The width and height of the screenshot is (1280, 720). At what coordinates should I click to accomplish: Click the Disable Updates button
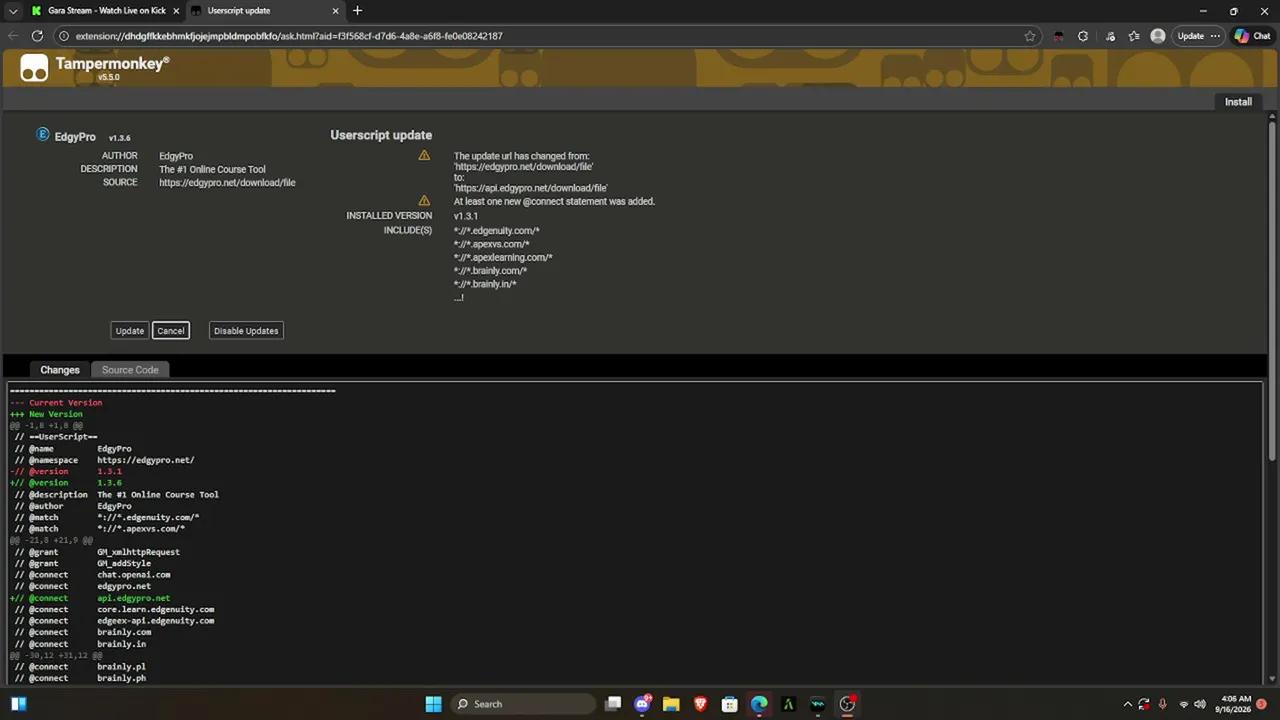pyautogui.click(x=246, y=331)
